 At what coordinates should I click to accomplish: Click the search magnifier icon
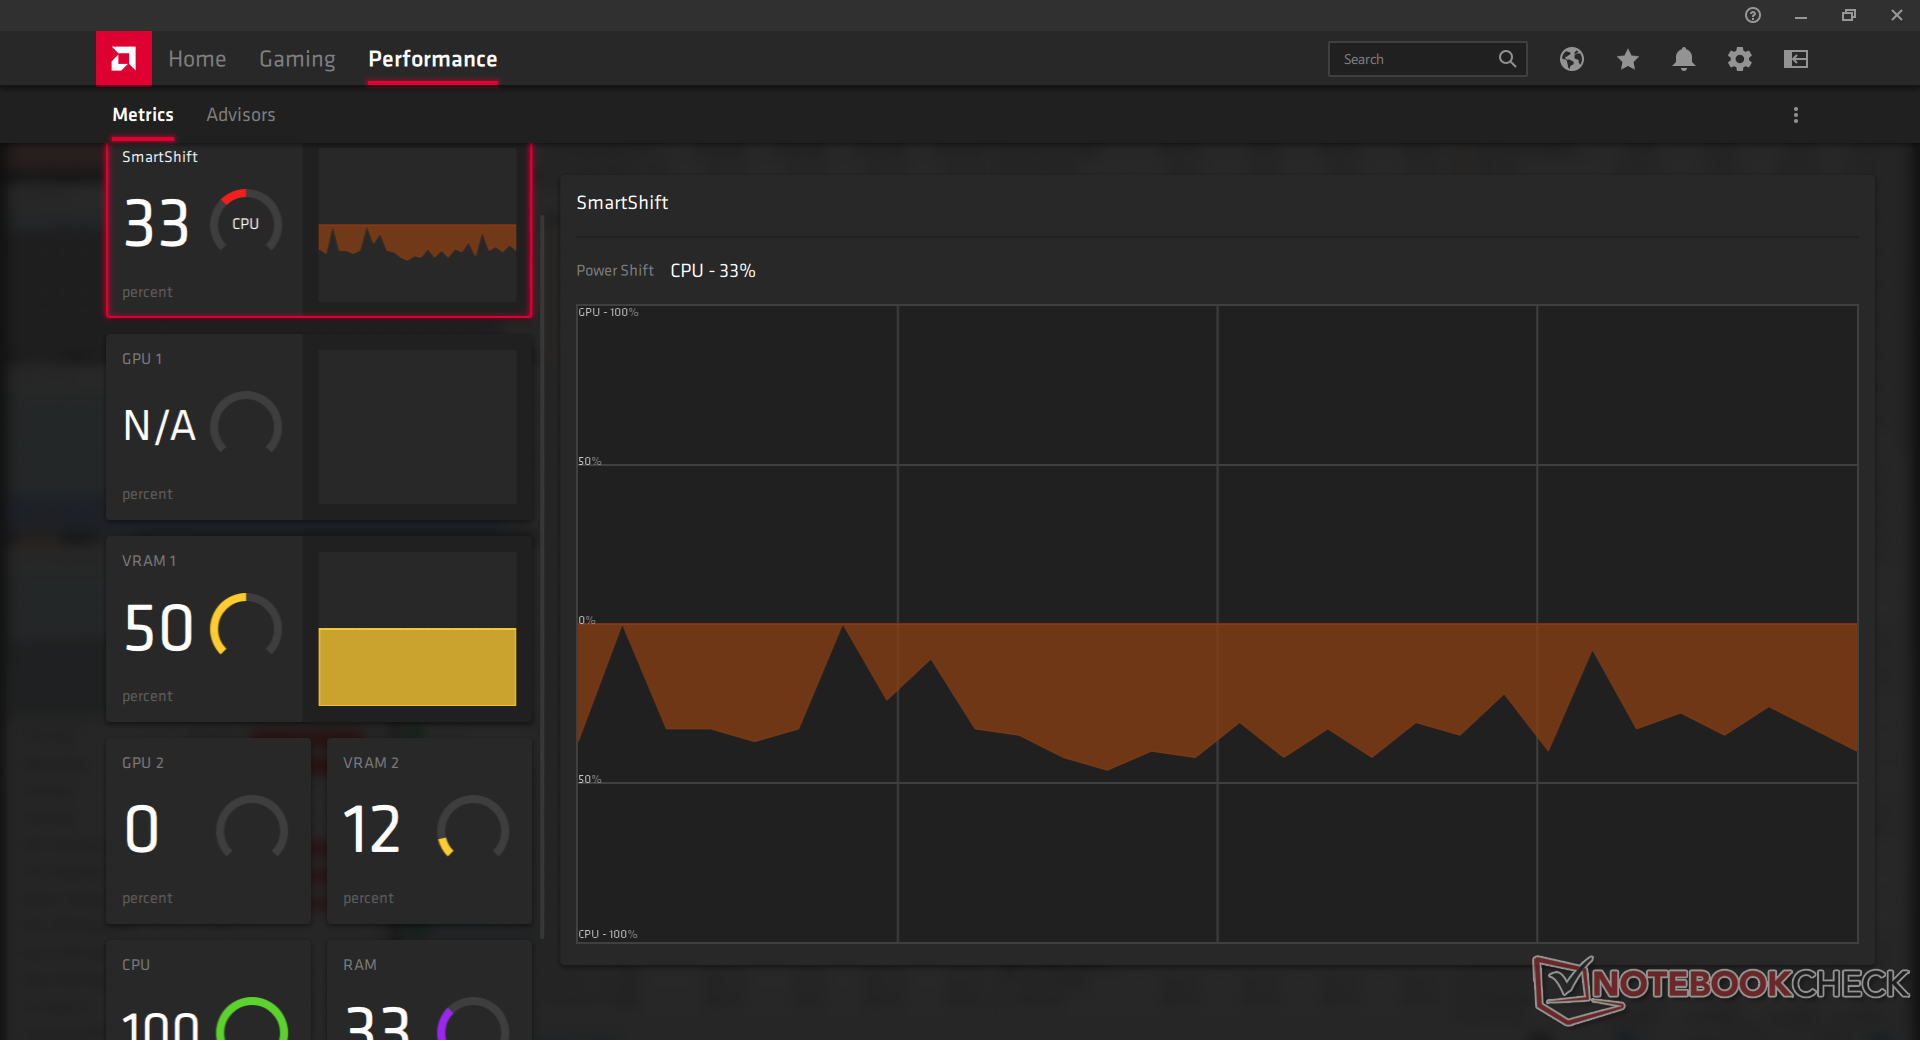(x=1507, y=59)
